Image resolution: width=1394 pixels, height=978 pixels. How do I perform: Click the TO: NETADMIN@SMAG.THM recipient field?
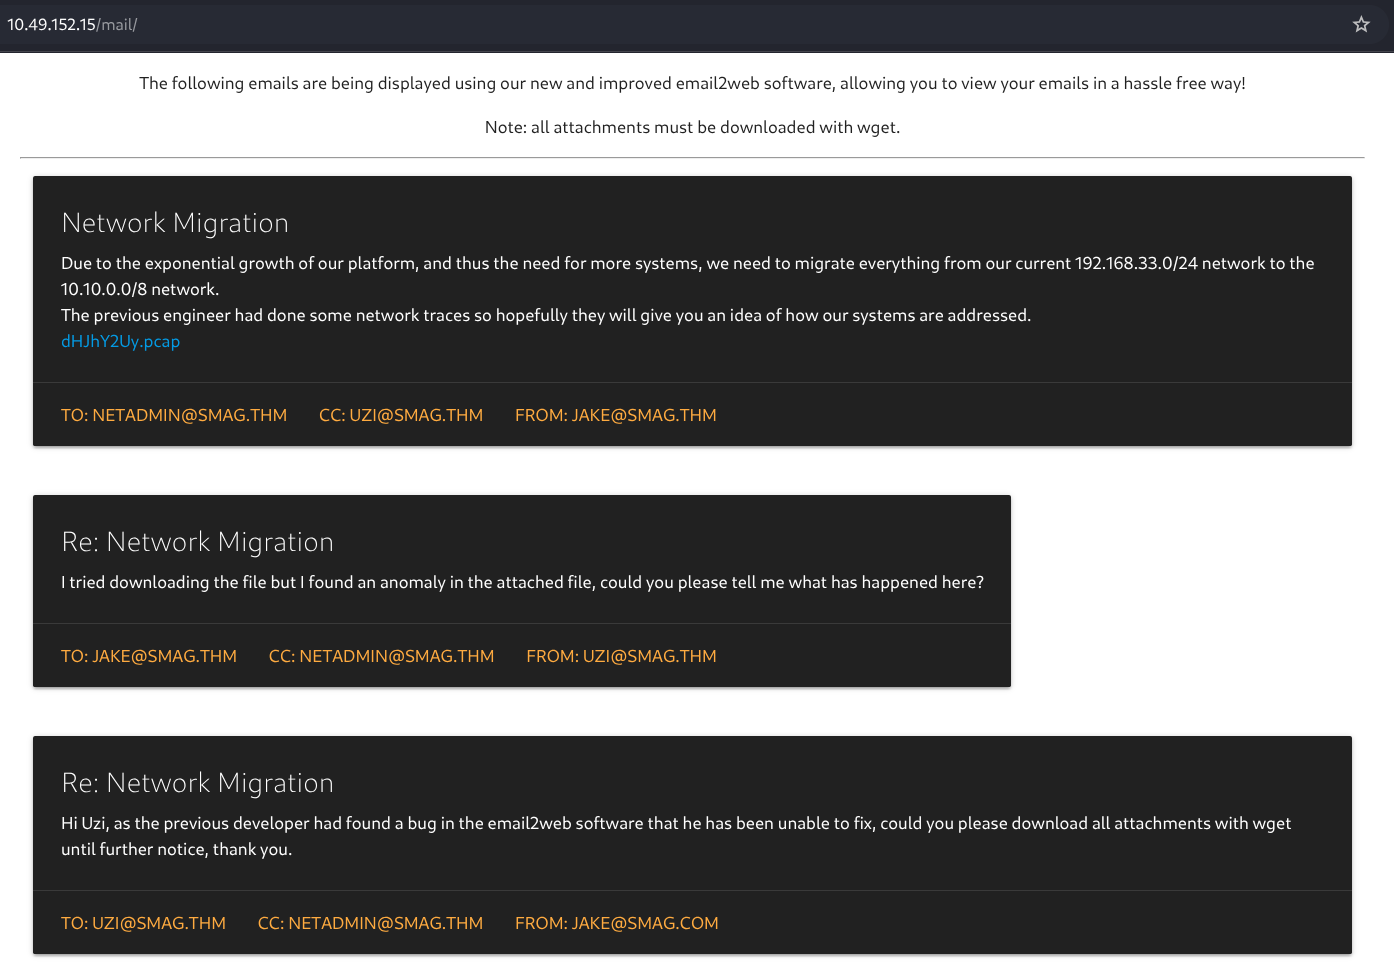pos(174,415)
